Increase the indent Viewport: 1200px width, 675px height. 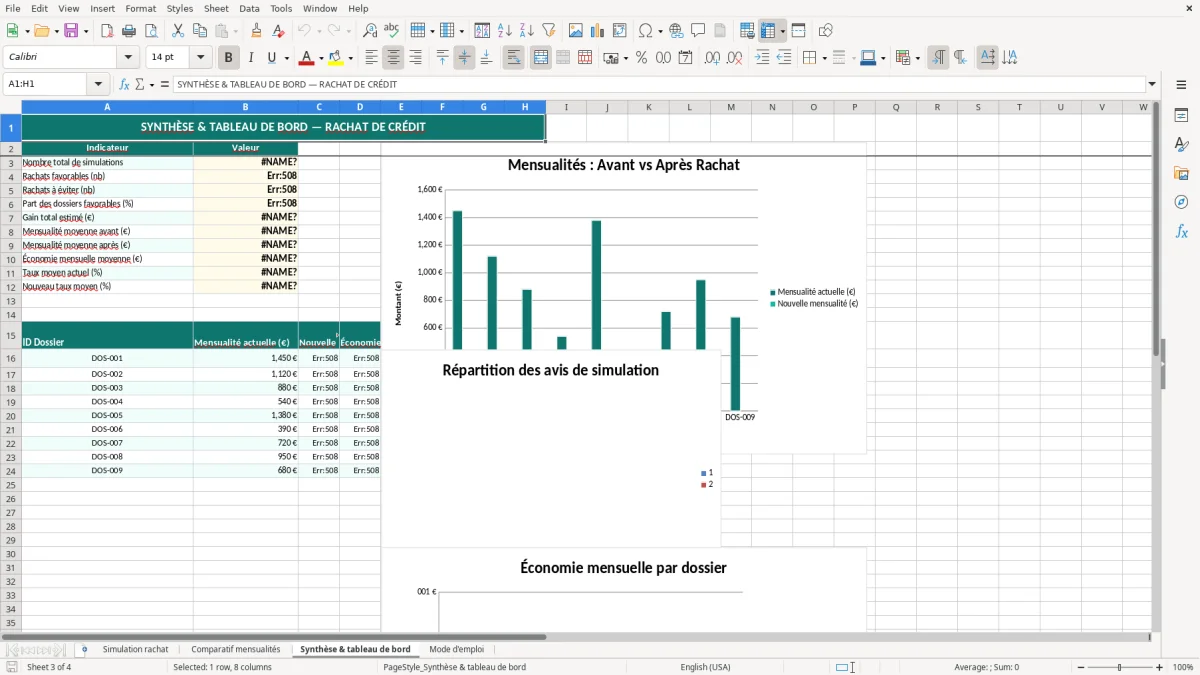762,58
